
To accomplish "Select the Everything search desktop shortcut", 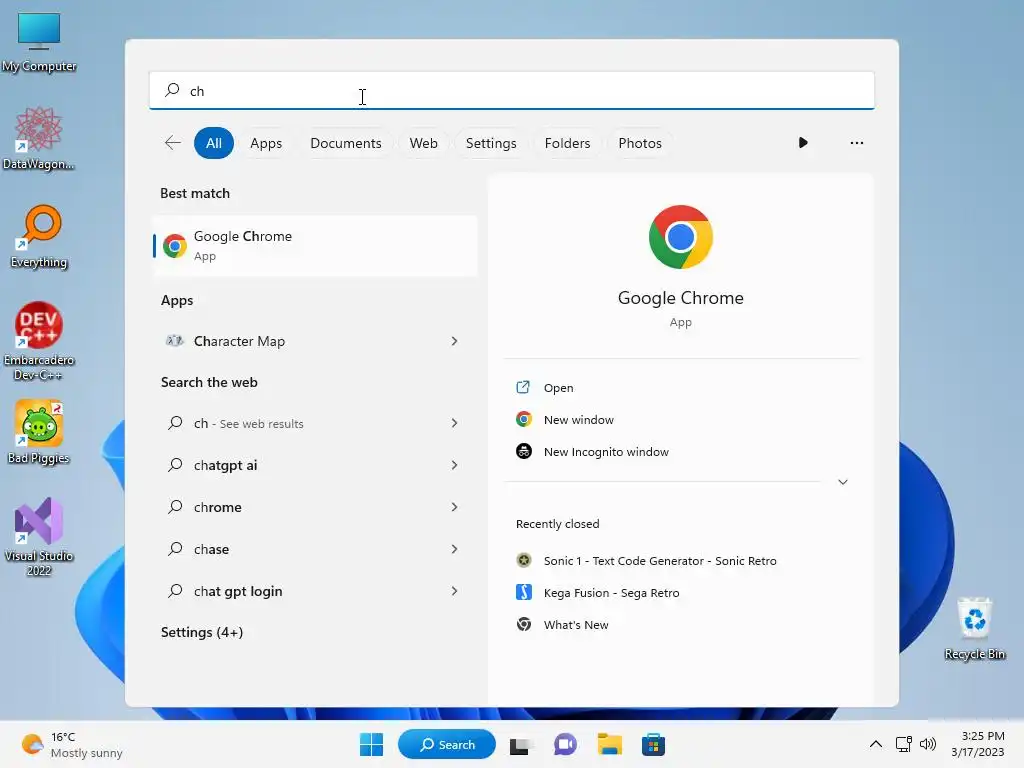I will point(39,236).
